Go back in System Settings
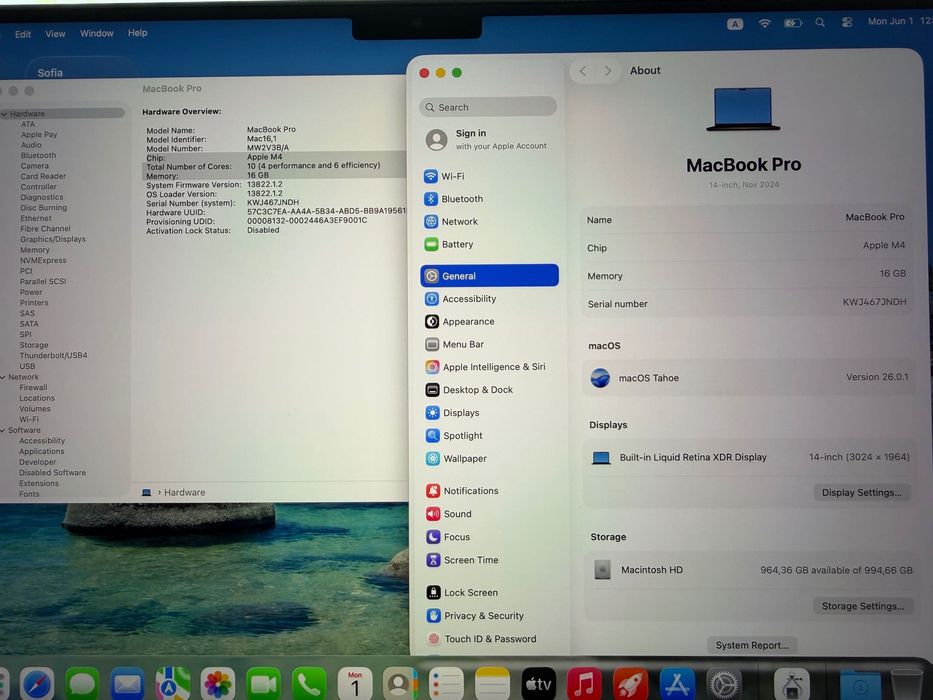This screenshot has height=700, width=933. [583, 71]
